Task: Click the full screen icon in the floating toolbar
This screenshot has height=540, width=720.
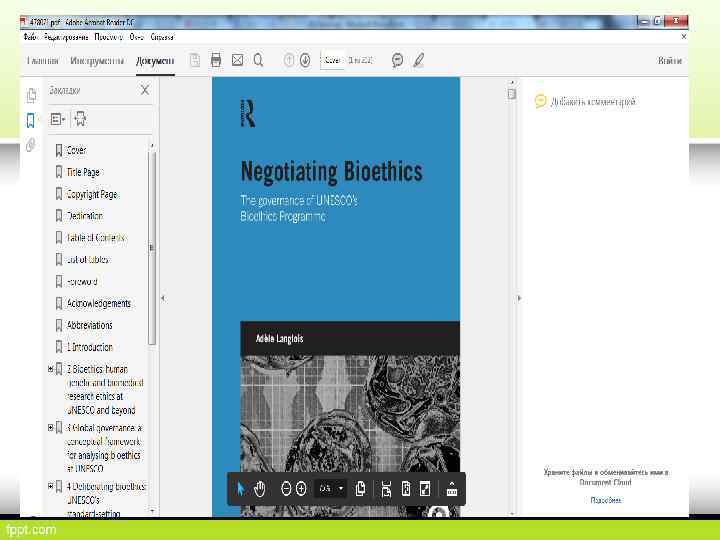Action: [x=425, y=489]
